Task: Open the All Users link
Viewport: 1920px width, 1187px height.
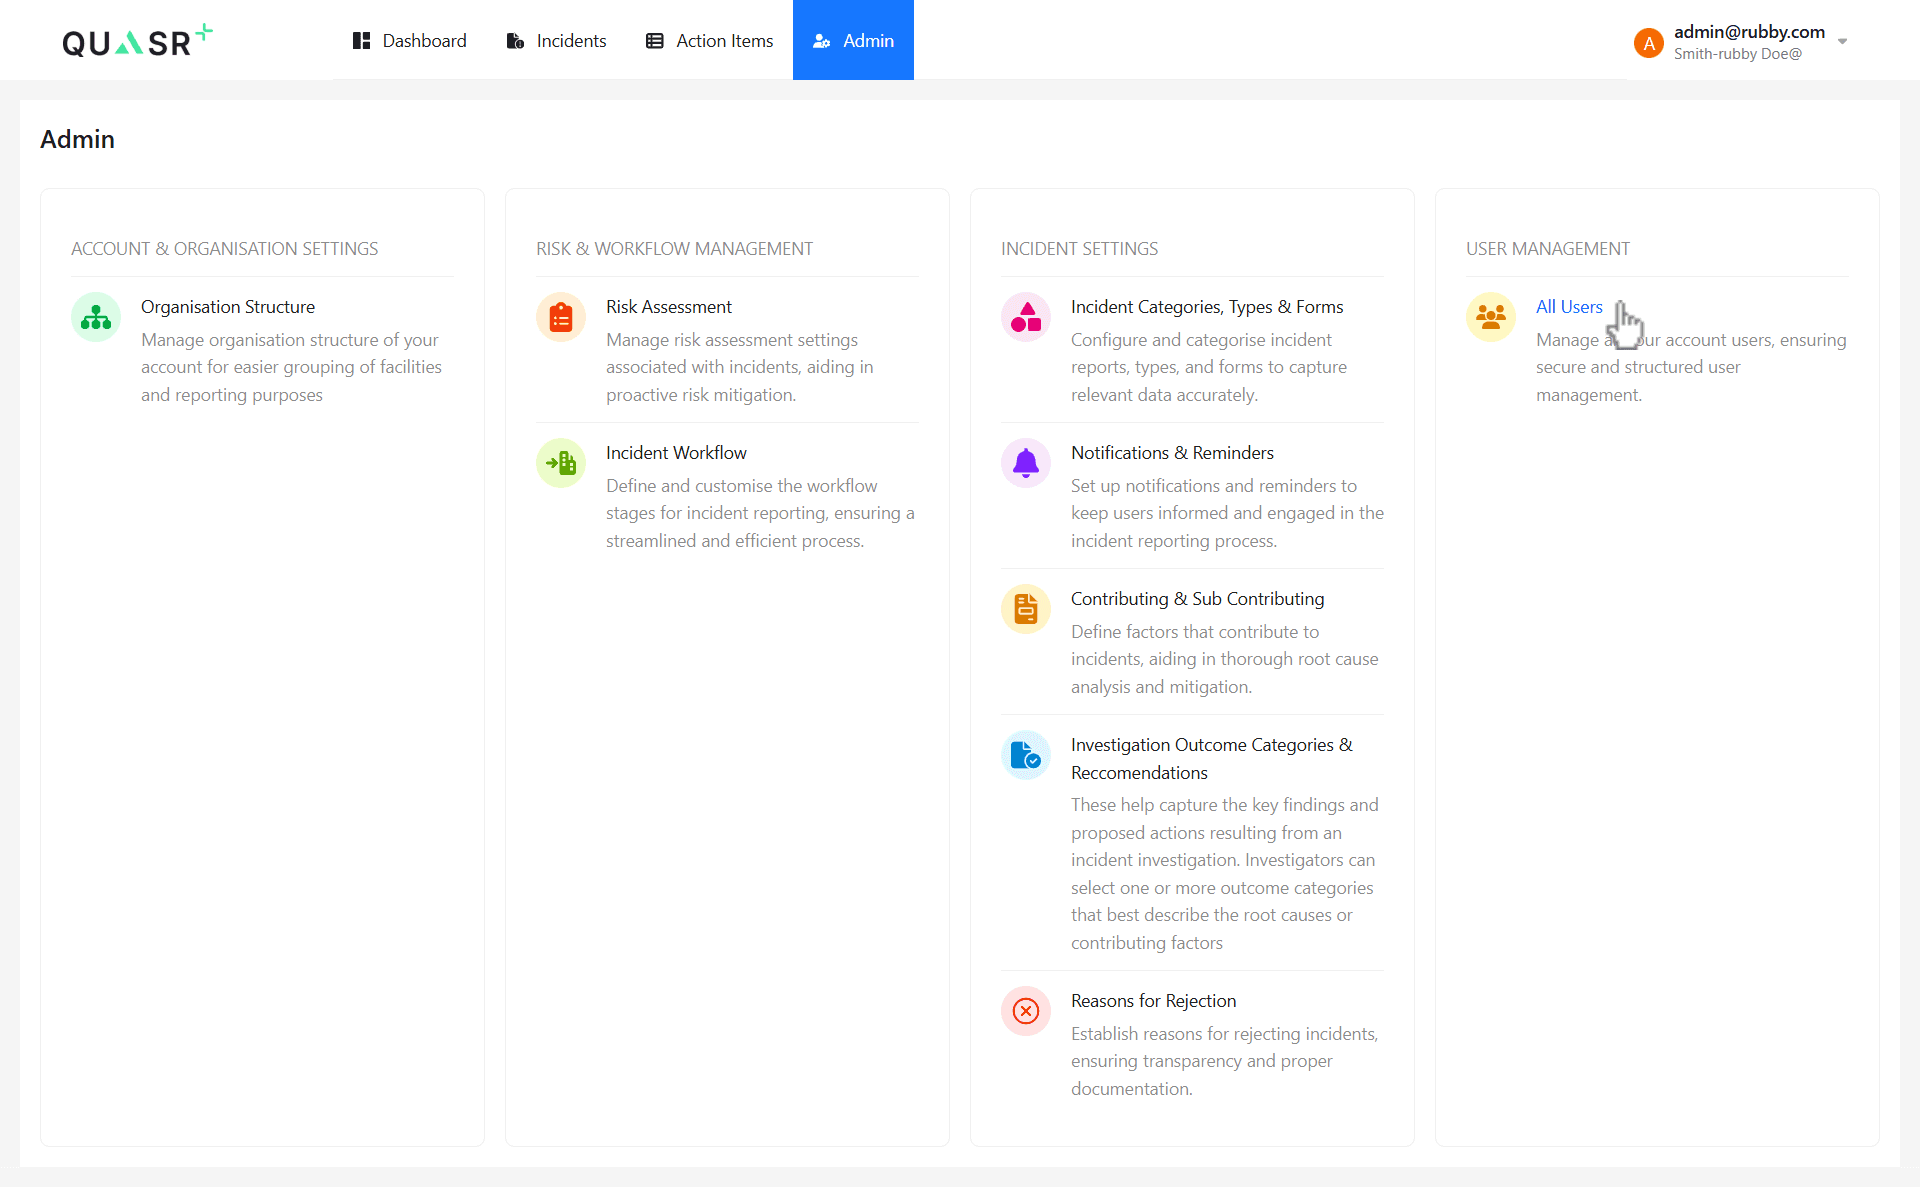Action: click(1568, 307)
